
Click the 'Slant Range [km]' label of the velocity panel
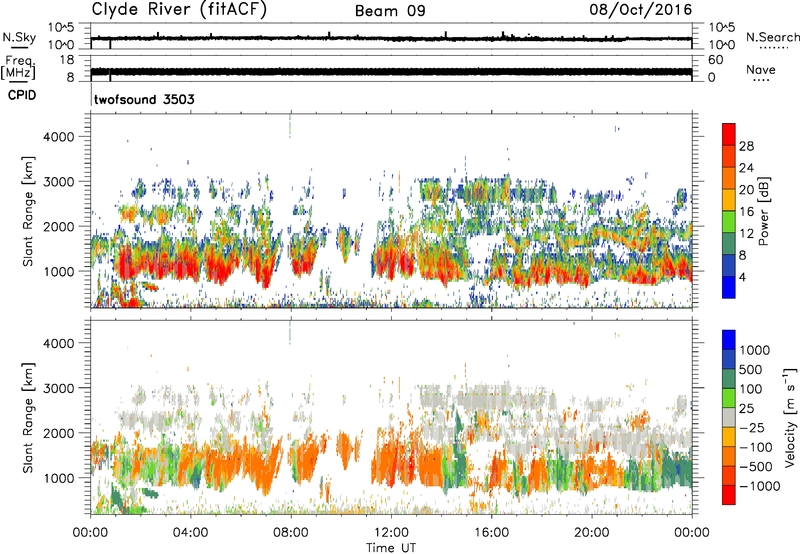[x=29, y=418]
